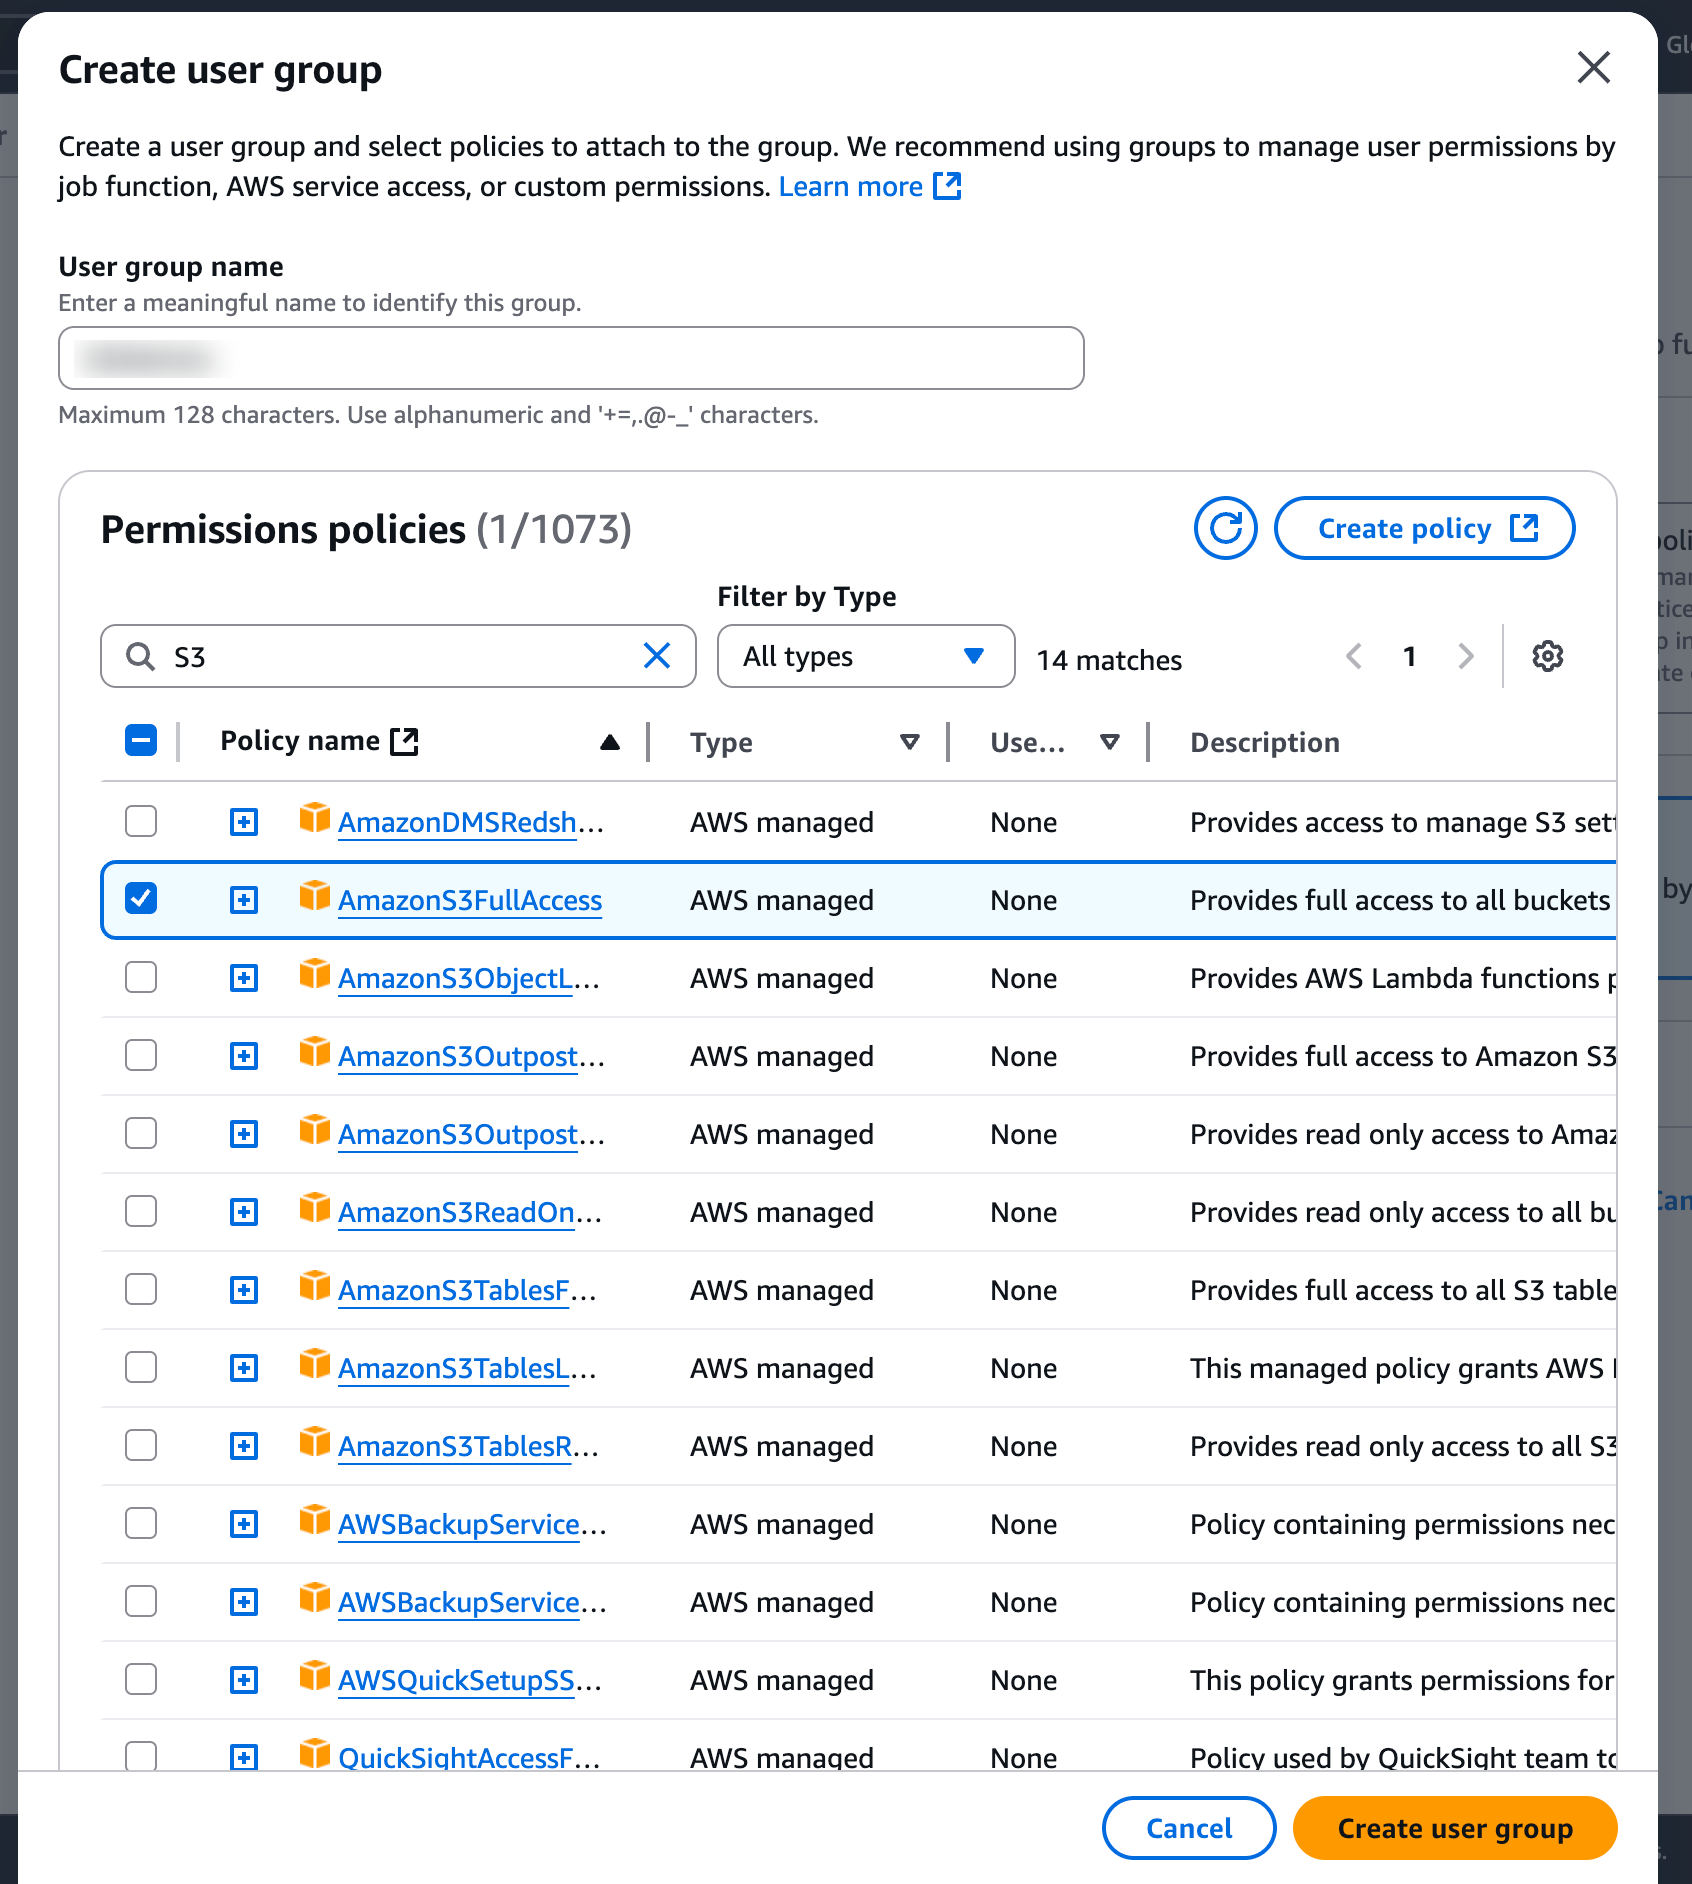The height and width of the screenshot is (1884, 1692).
Task: Expand the AmazonS3FullAccess policy details
Action: click(244, 900)
